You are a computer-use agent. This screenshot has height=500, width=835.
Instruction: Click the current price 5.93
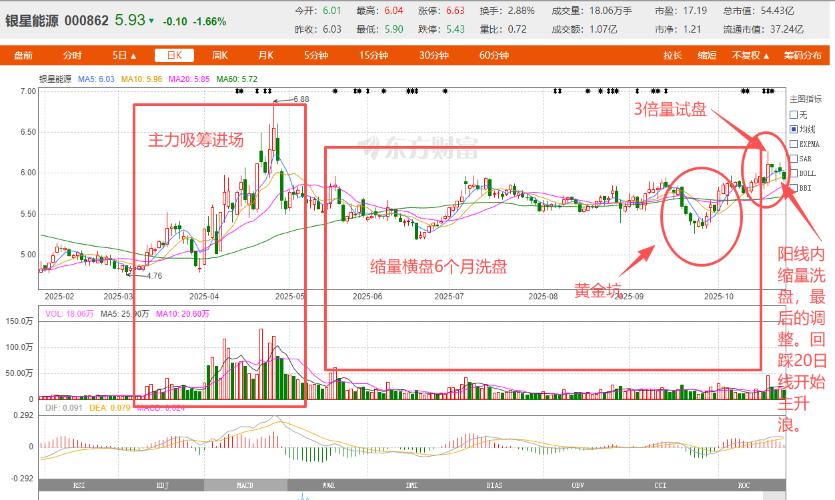click(x=130, y=20)
